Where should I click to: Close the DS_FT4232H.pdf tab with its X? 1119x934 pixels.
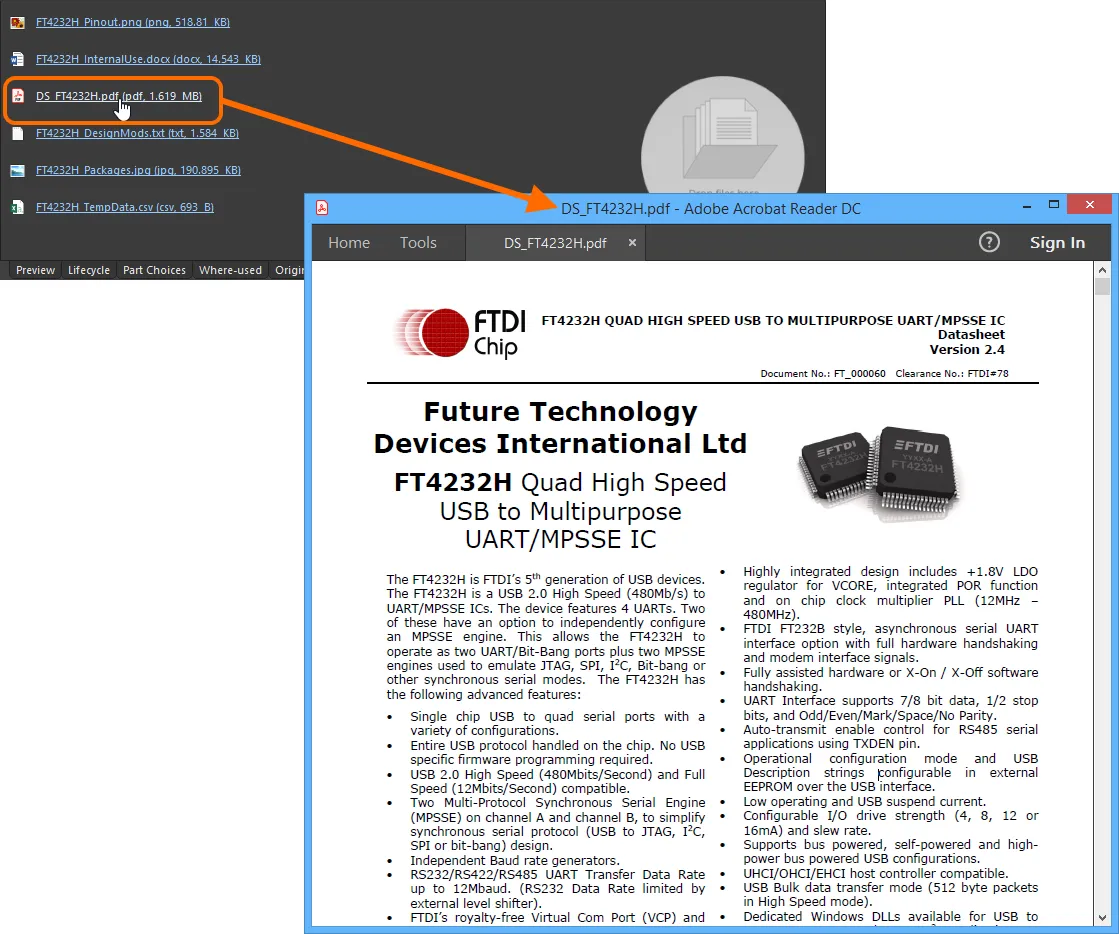631,242
